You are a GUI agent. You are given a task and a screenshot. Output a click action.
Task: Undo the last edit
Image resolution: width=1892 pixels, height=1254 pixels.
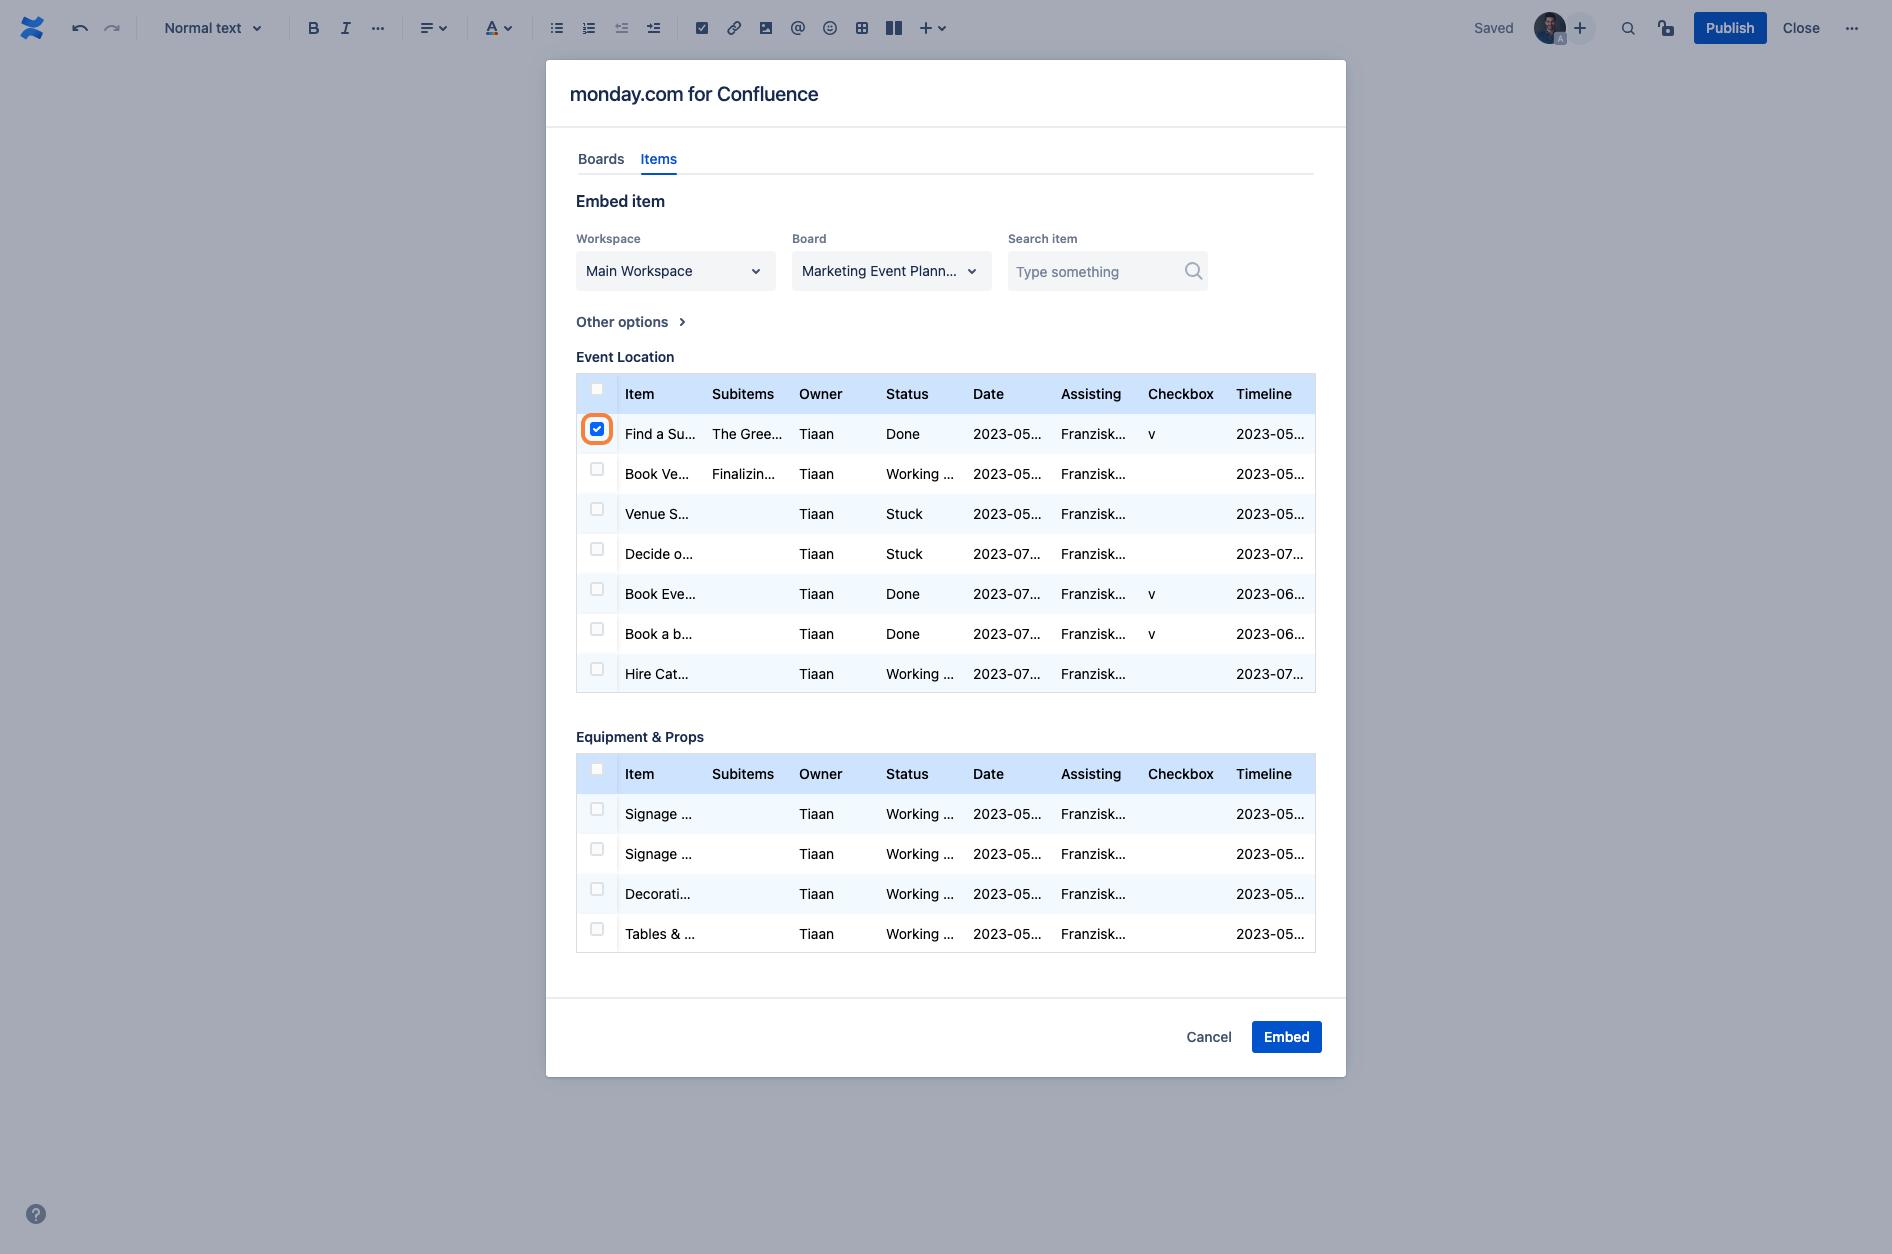click(80, 28)
